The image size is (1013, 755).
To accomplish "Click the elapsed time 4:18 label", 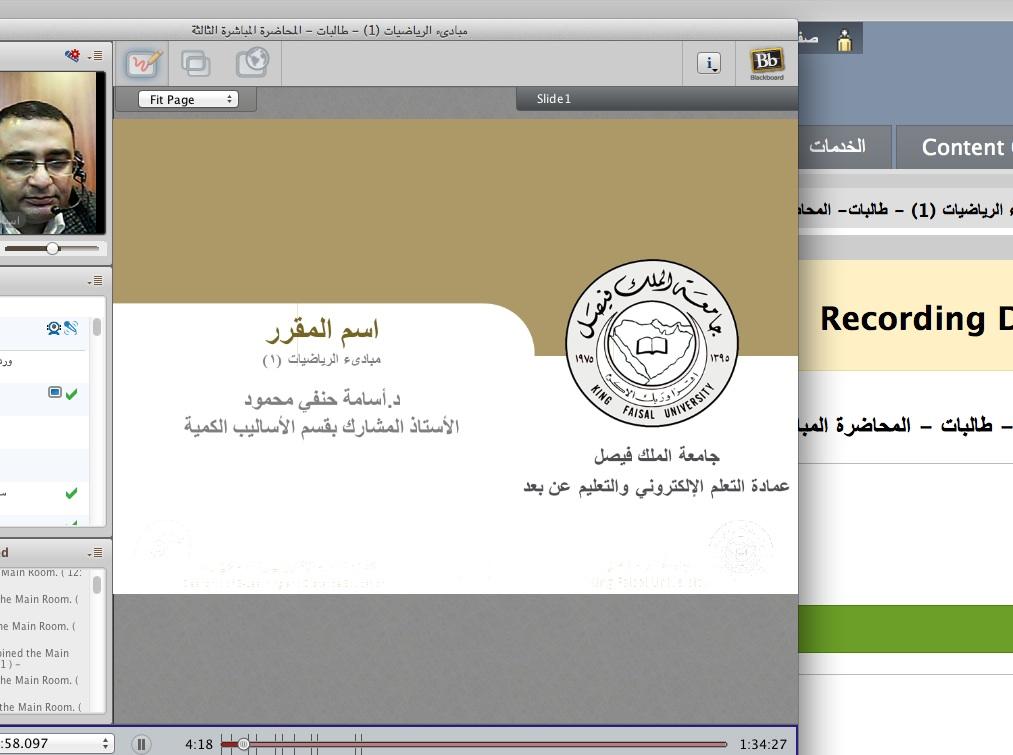I will (x=199, y=744).
